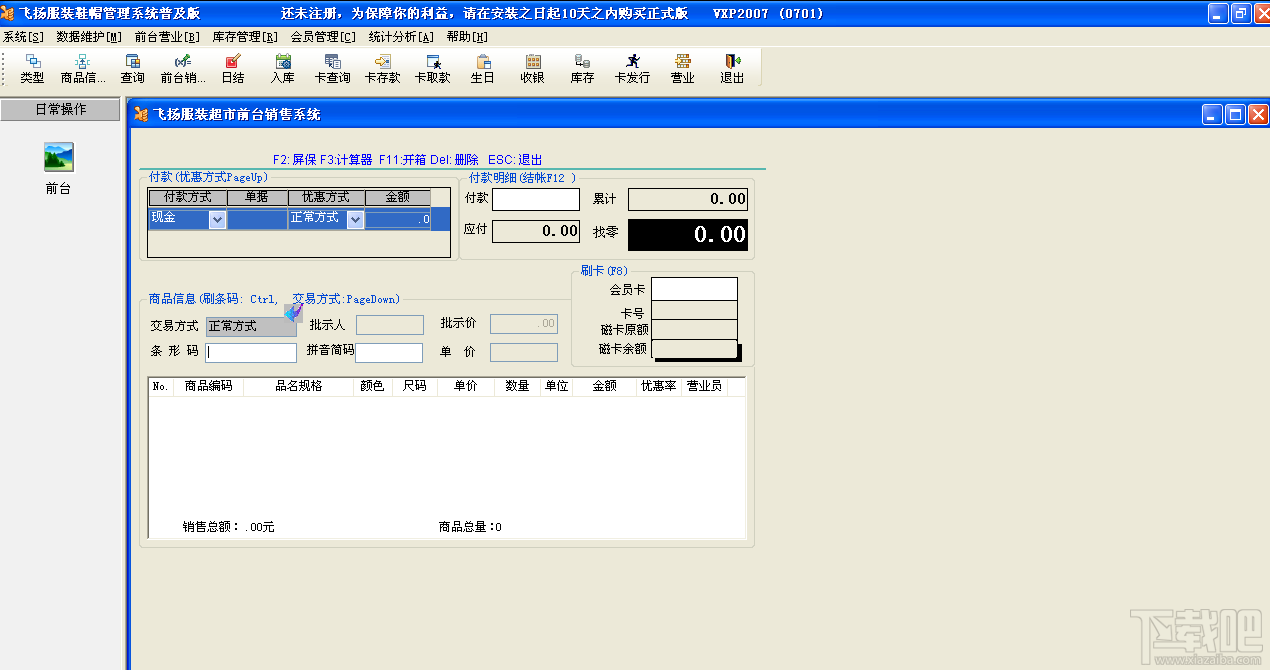Click the 单据 cell in payment row
The image size is (1270, 670).
point(257,220)
